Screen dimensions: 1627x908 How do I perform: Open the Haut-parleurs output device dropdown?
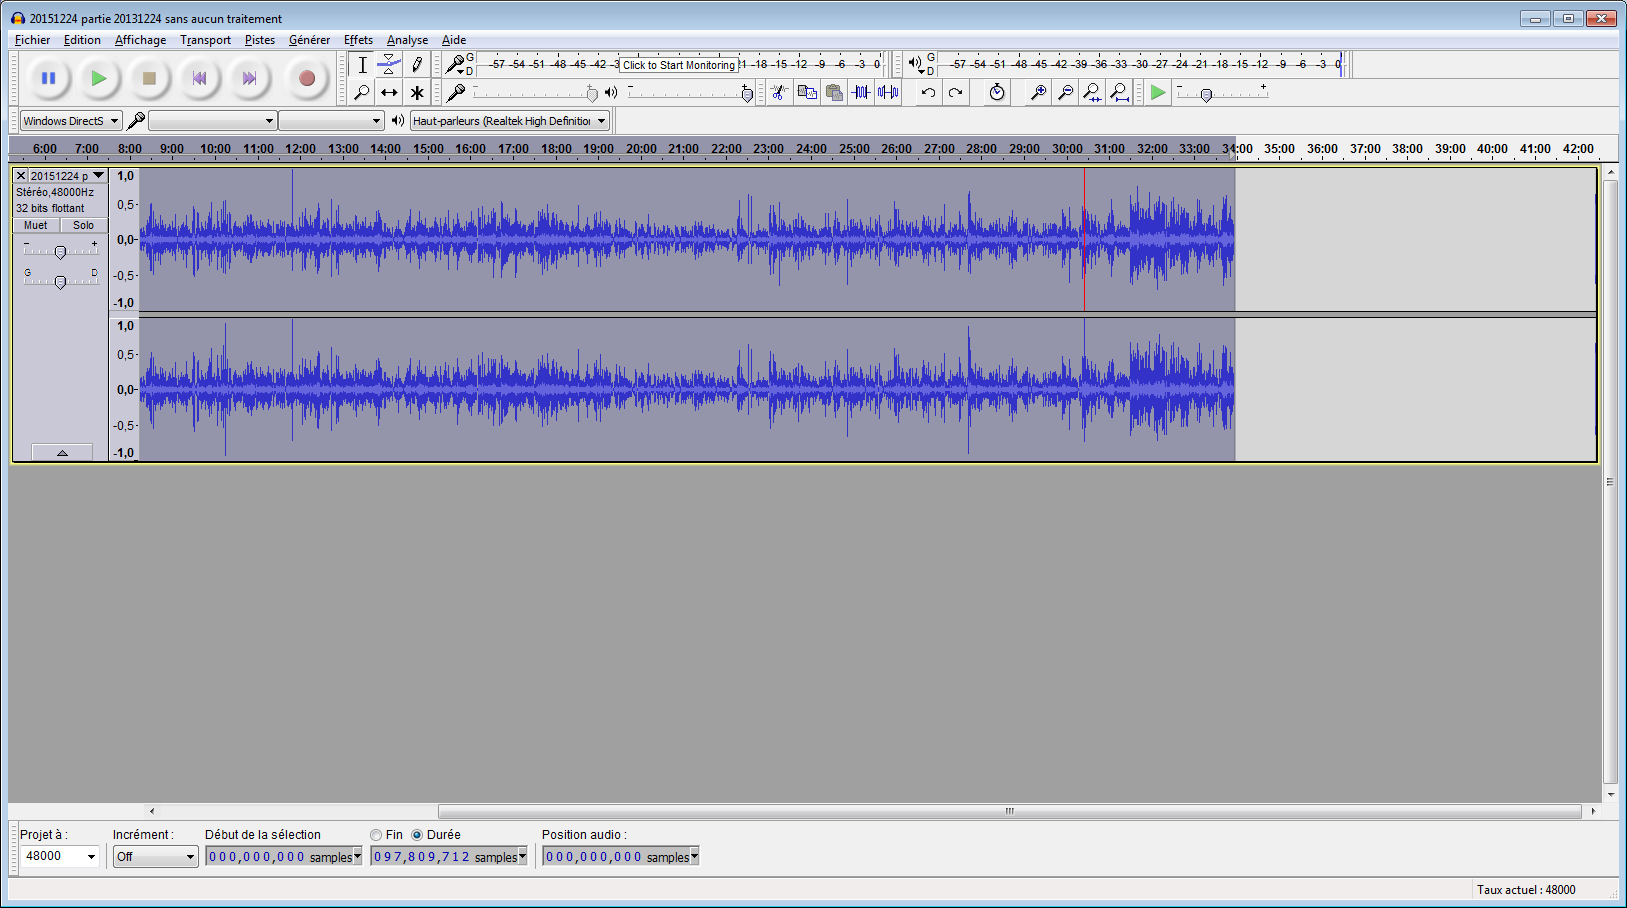click(509, 121)
